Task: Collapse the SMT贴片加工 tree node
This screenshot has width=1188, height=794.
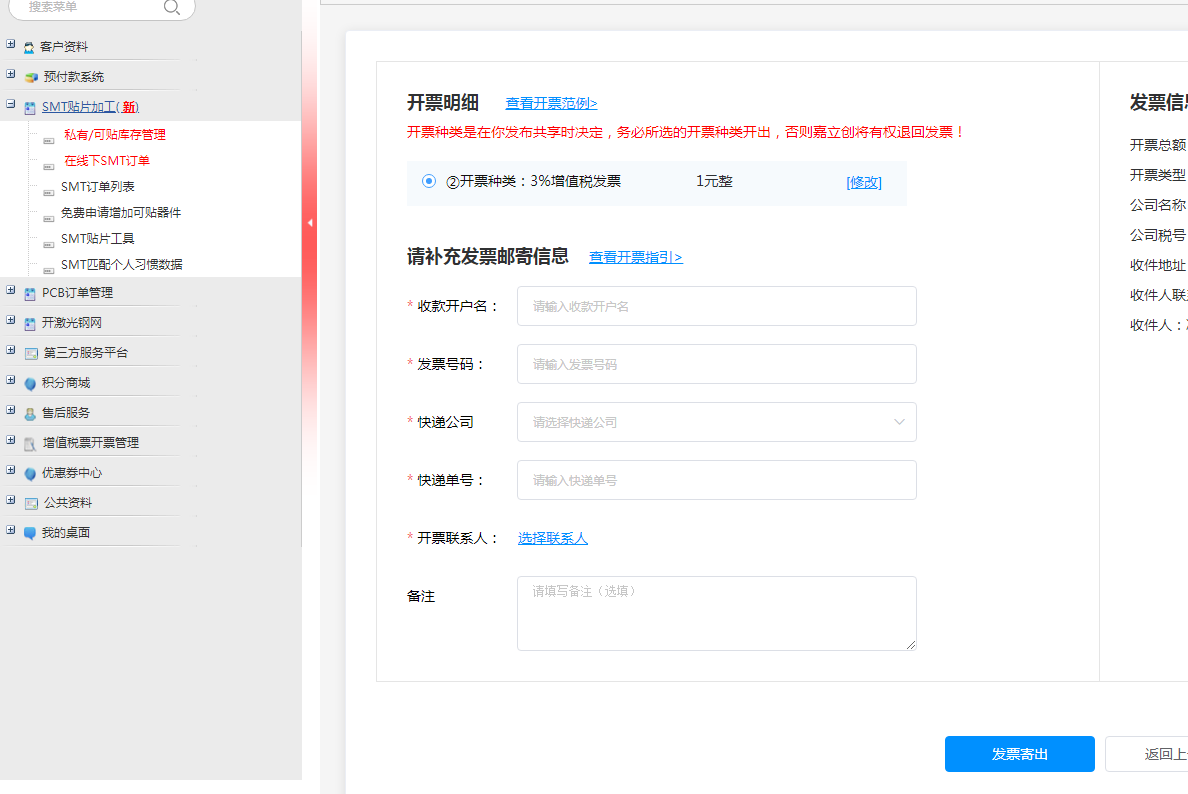Action: (11, 105)
